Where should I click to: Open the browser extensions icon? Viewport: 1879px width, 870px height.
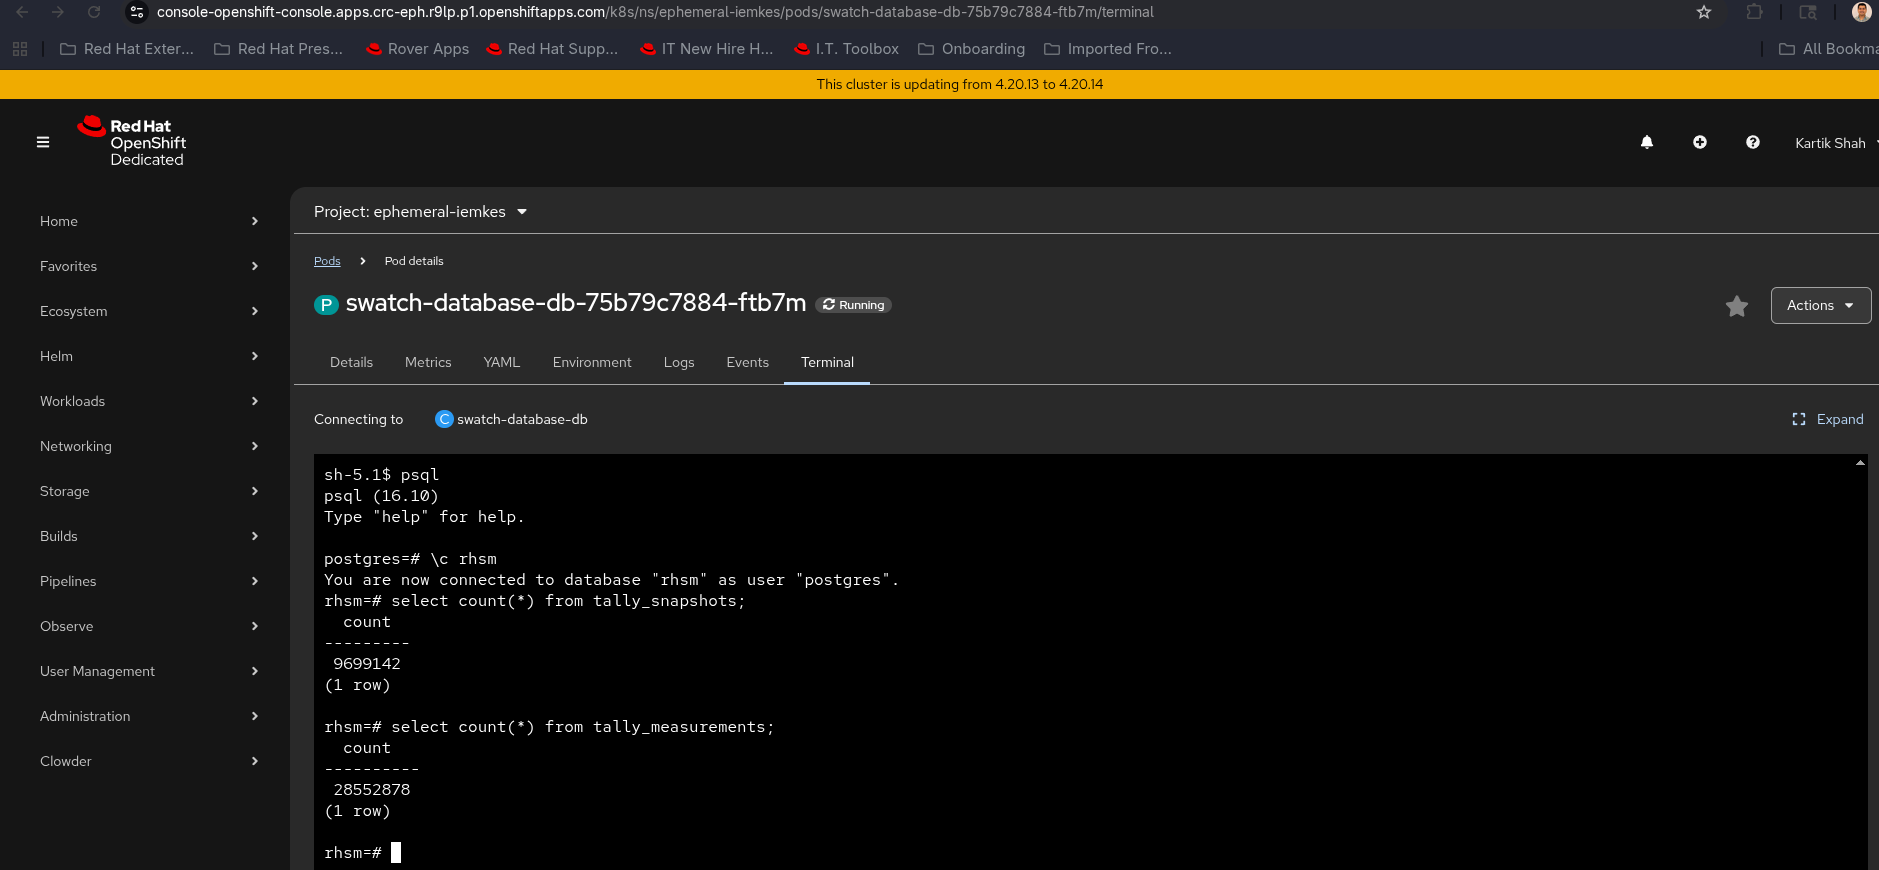1754,12
